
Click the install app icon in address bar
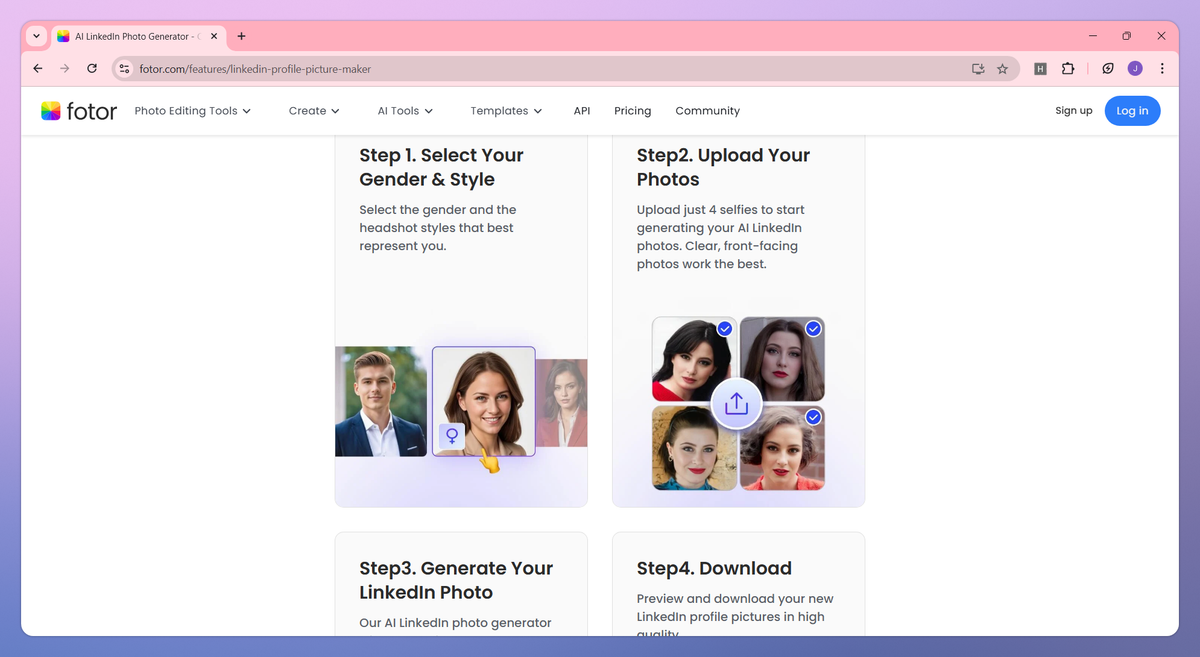(978, 69)
